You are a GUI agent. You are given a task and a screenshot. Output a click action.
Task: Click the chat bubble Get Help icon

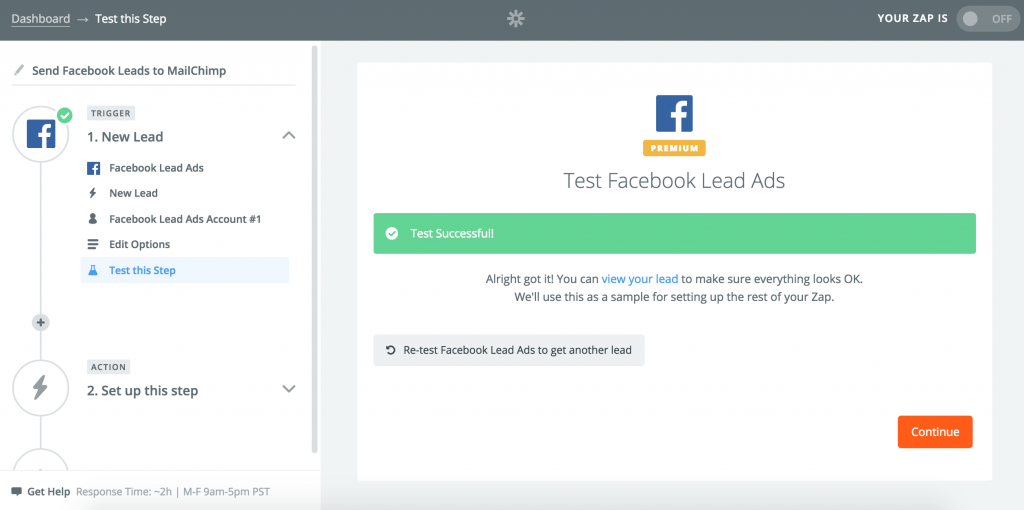[17, 491]
